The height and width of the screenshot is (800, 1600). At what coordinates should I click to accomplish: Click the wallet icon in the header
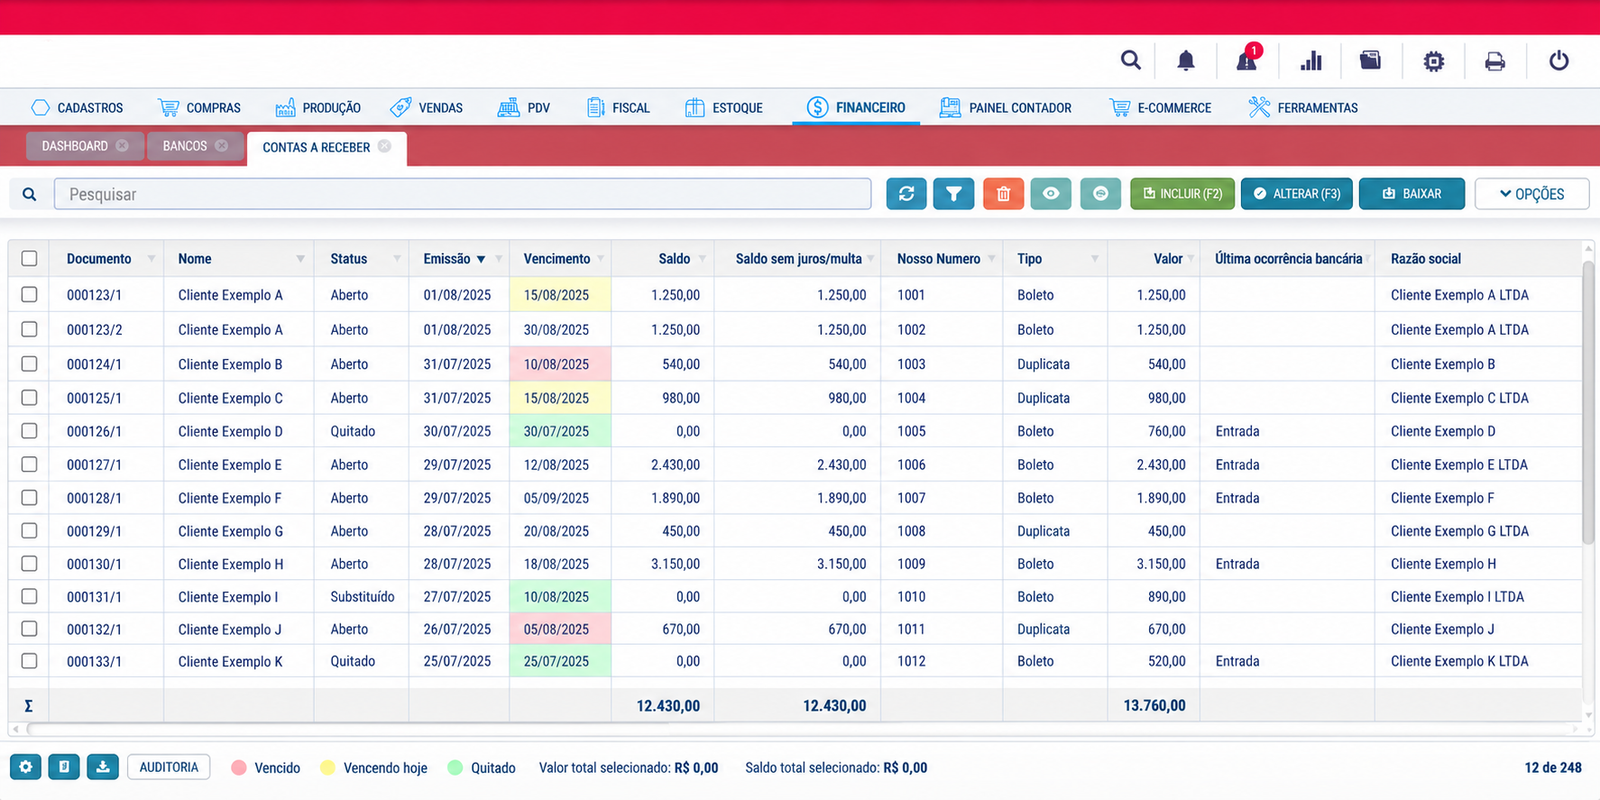1370,60
